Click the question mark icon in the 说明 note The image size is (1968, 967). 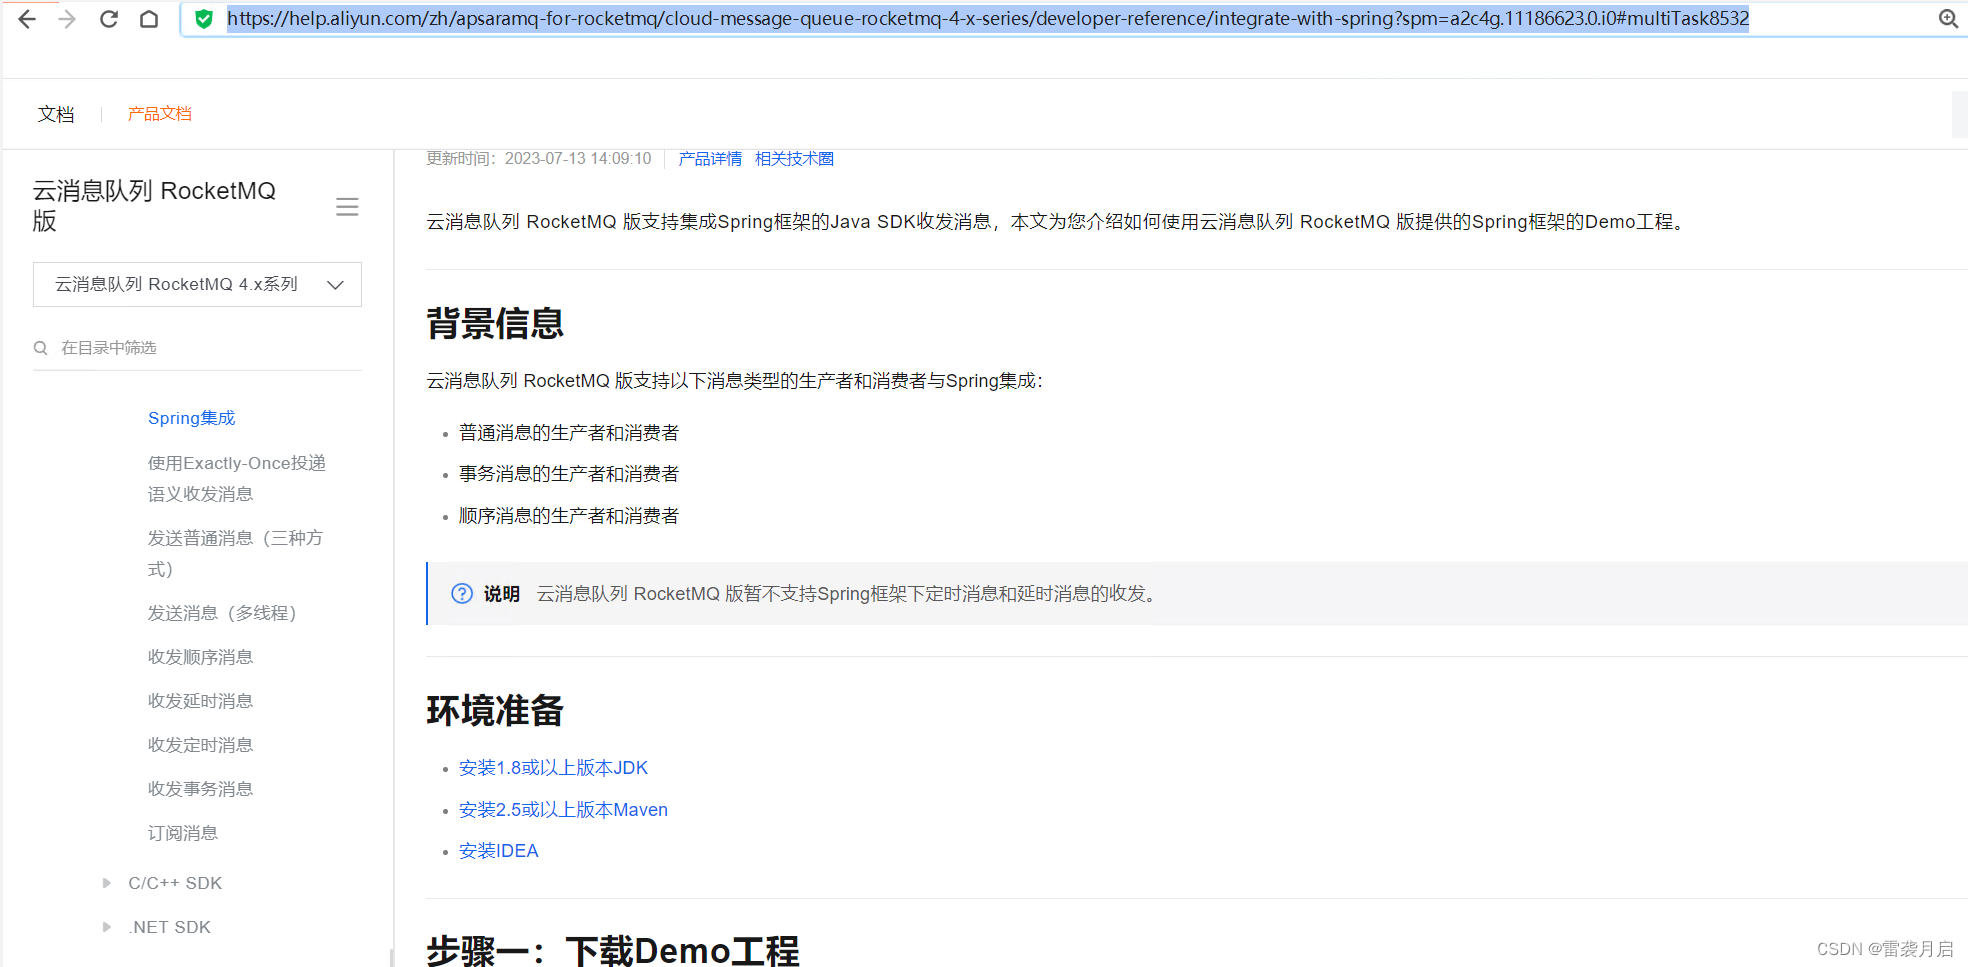461,593
